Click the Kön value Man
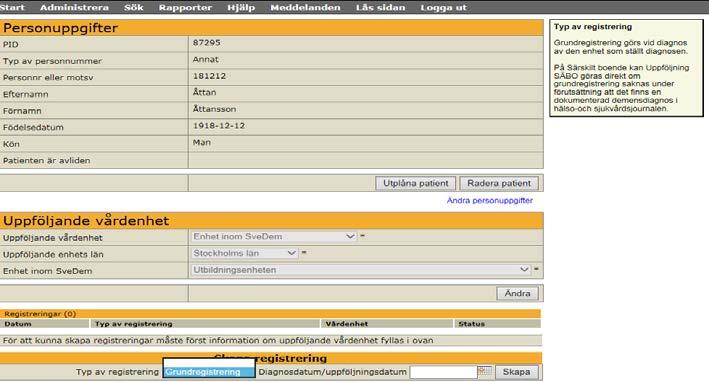Screen dimensions: 709x382 202,142
